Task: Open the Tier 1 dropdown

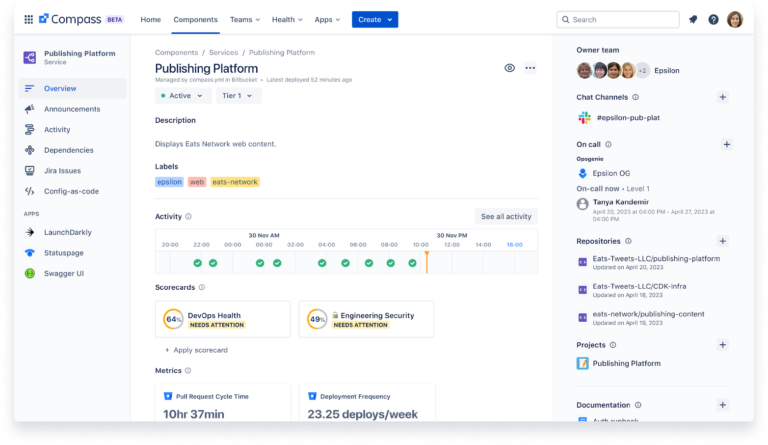Action: tap(238, 96)
